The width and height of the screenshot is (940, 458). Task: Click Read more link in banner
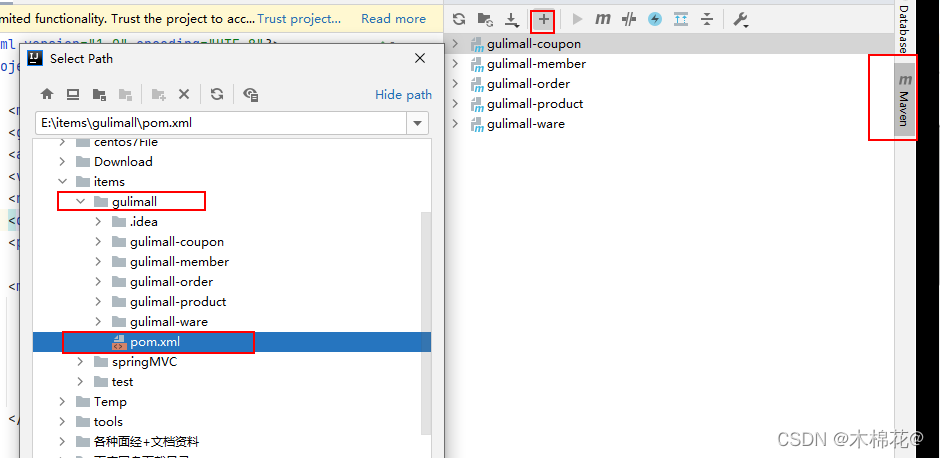click(x=393, y=19)
